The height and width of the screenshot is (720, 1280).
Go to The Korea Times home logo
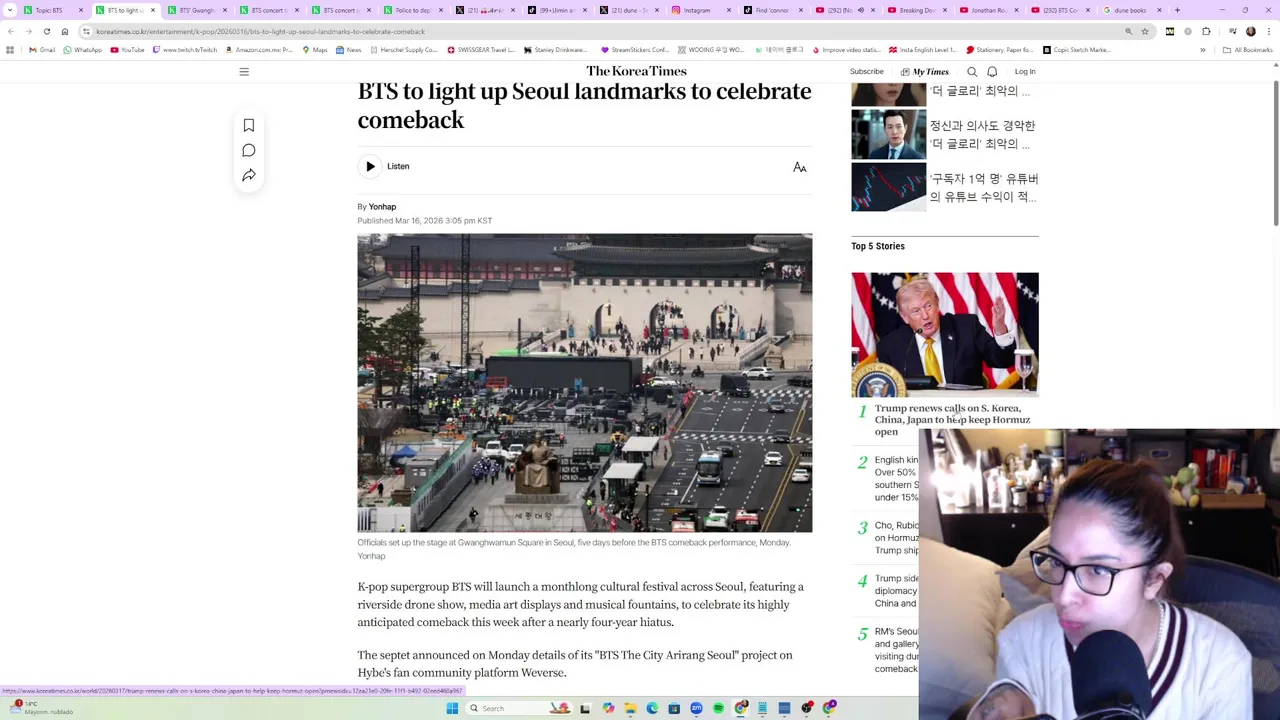tap(636, 71)
